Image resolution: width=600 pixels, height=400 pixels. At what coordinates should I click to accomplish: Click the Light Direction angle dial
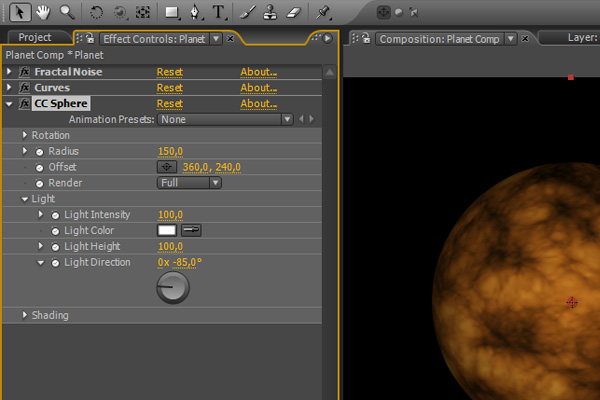click(173, 287)
